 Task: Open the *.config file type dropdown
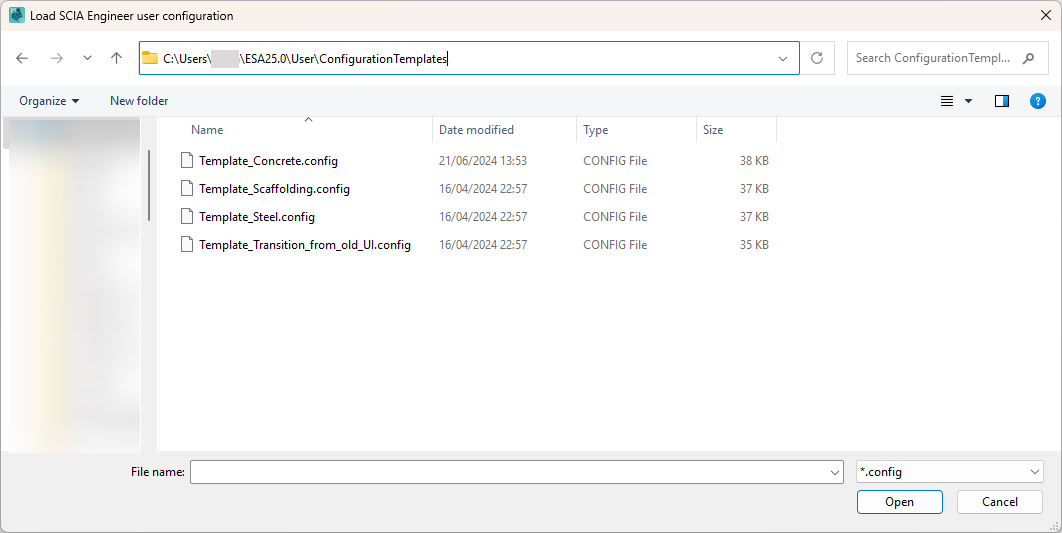(x=950, y=472)
